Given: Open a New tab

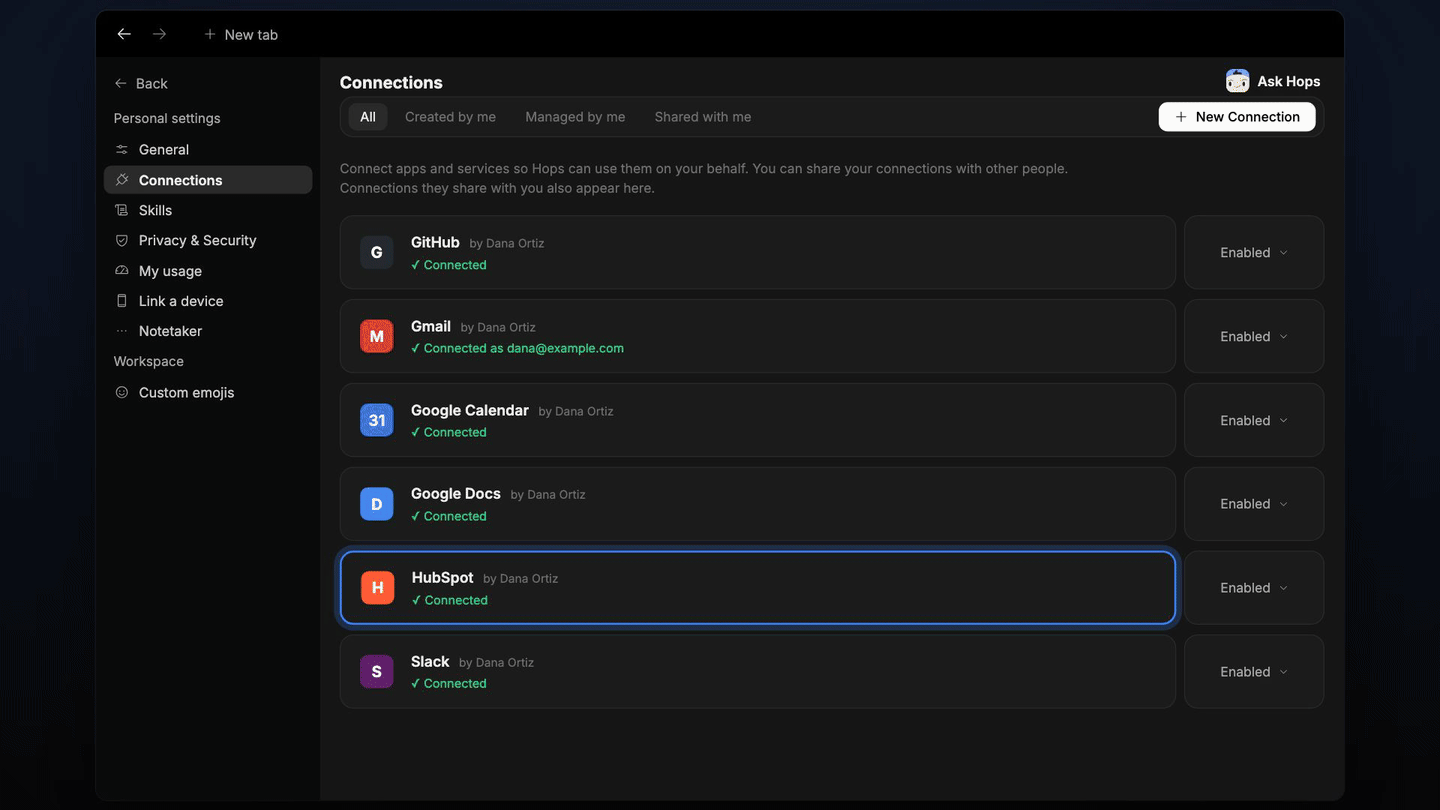Looking at the screenshot, I should pos(241,34).
